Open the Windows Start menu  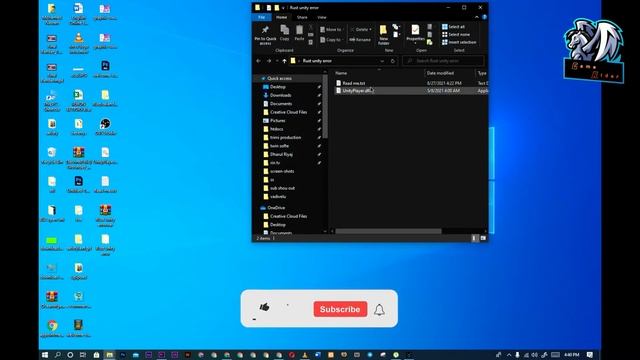[x=45, y=355]
